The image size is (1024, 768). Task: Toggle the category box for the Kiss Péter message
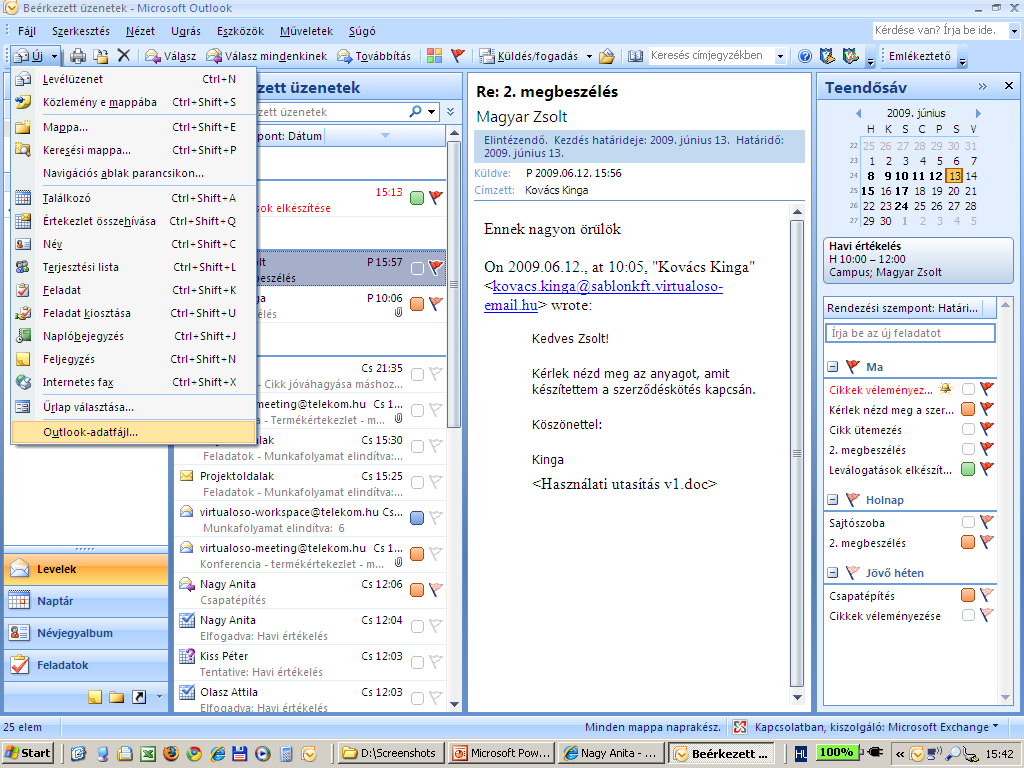(417, 662)
